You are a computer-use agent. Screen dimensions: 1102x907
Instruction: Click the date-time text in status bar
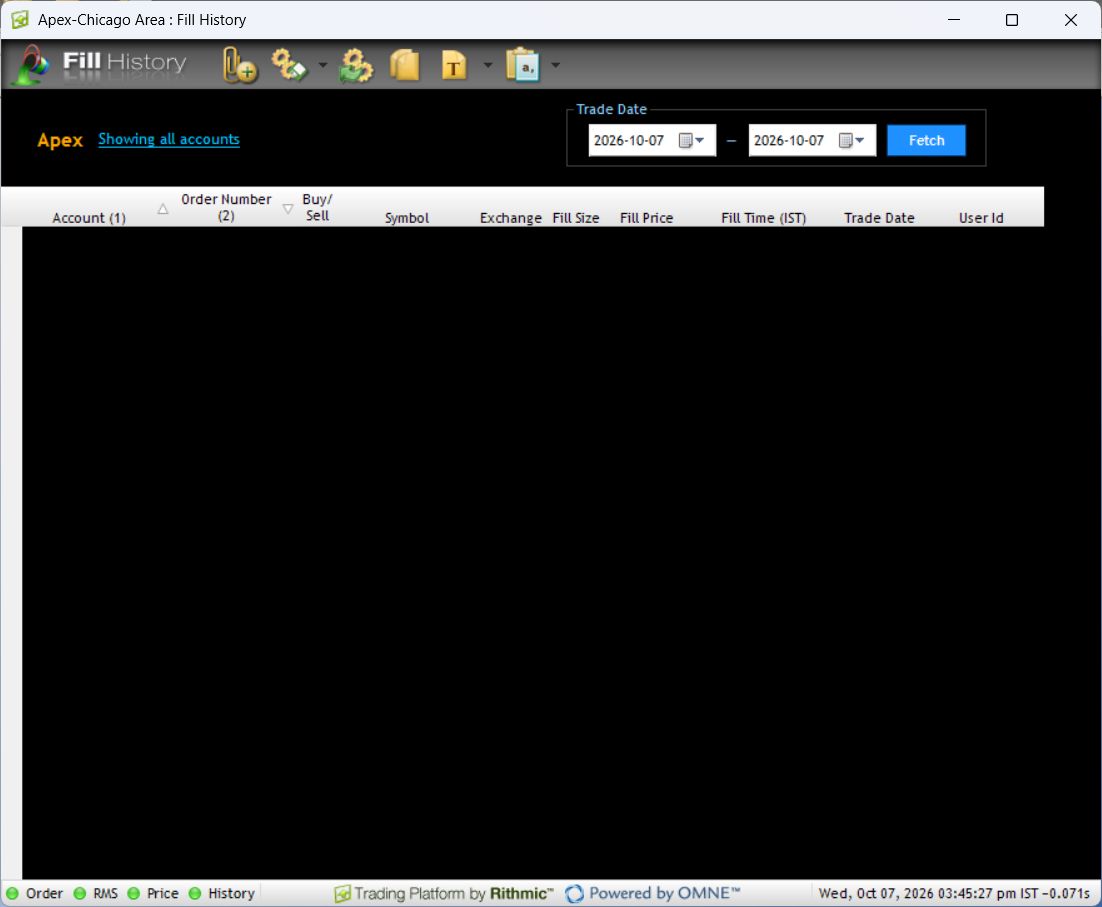coord(954,893)
